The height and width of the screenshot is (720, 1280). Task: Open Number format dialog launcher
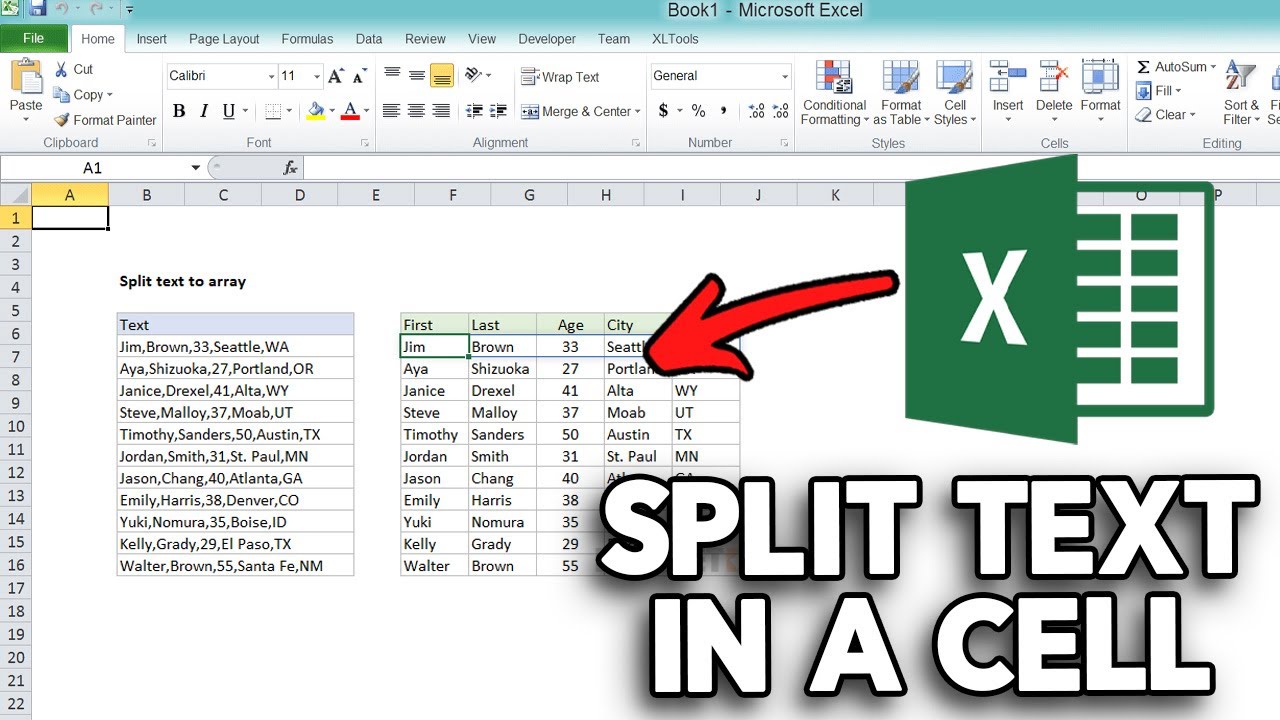[x=786, y=144]
